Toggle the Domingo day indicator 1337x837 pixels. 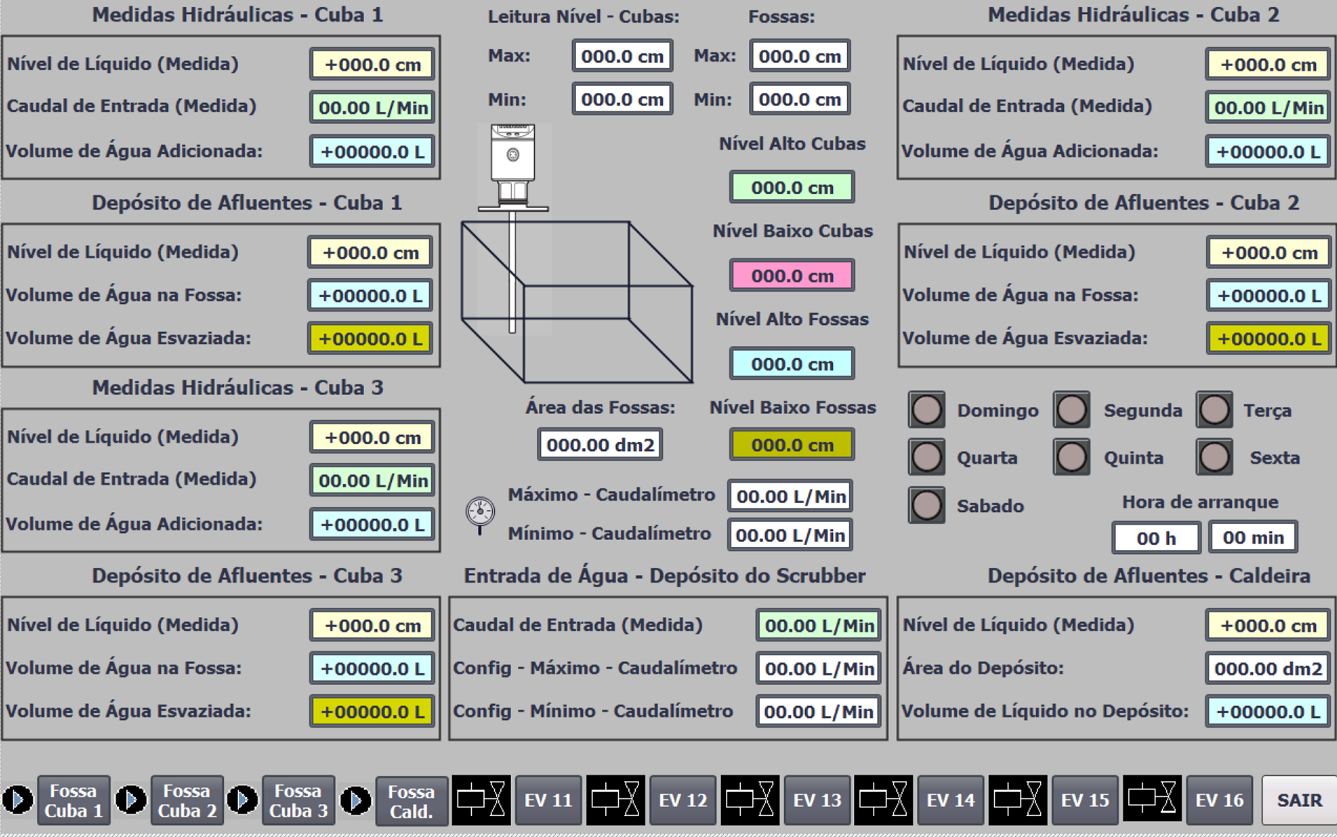coord(927,410)
